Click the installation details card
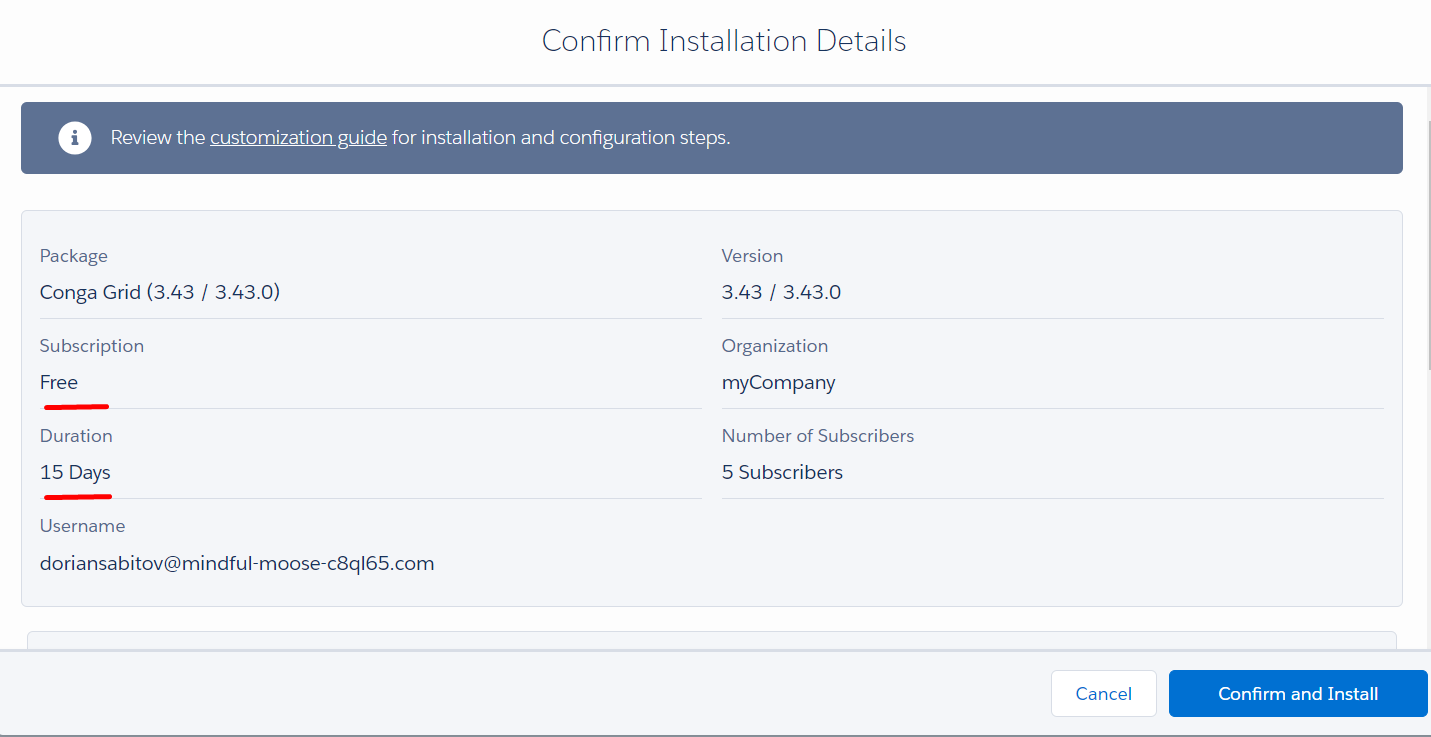1431x737 pixels. click(x=711, y=408)
